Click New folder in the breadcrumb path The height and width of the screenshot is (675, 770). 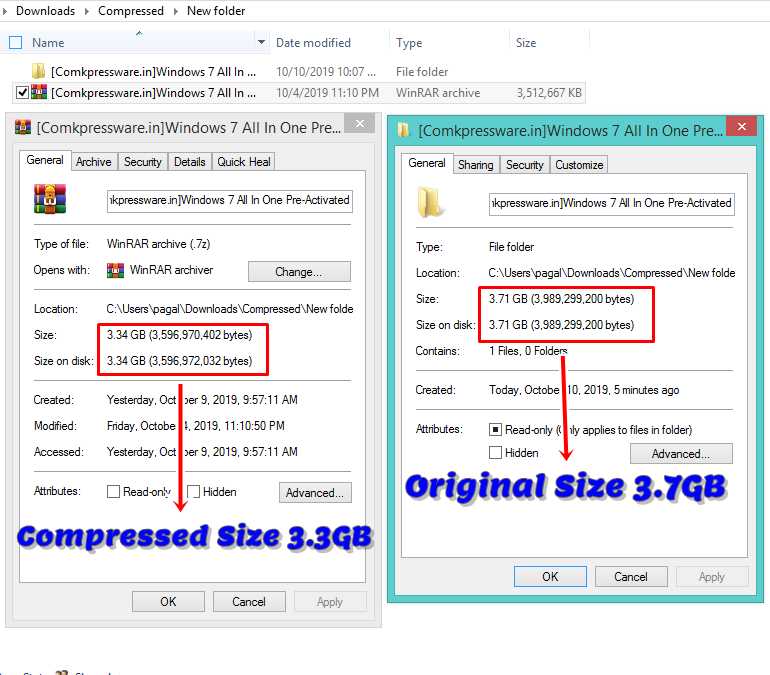[216, 11]
